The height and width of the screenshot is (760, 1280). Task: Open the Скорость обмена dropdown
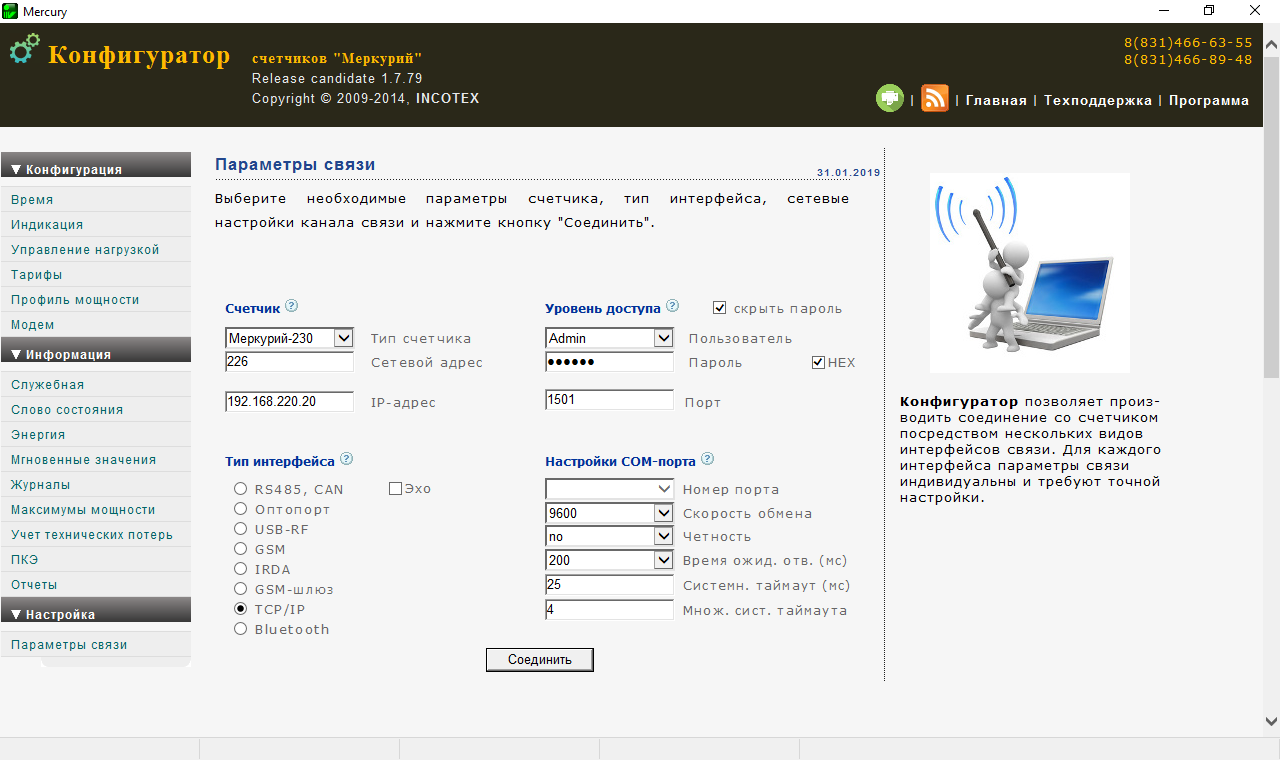coord(610,513)
